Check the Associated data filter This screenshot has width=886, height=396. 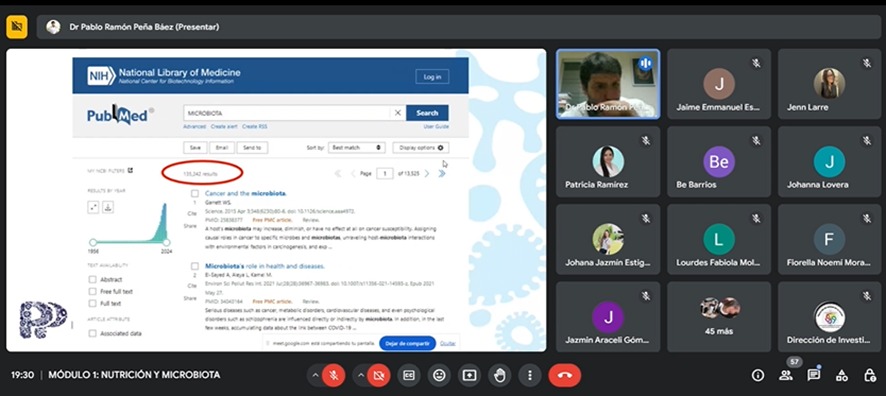pyautogui.click(x=93, y=333)
